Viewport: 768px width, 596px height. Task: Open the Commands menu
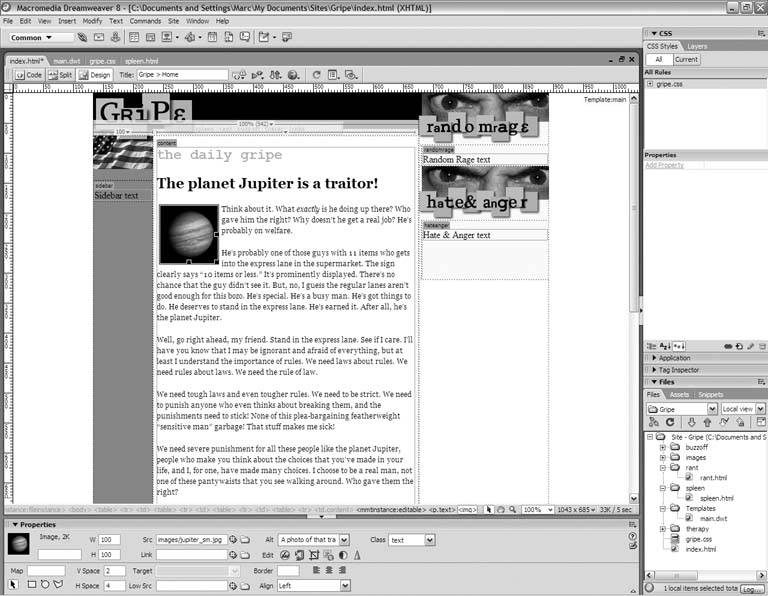145,21
